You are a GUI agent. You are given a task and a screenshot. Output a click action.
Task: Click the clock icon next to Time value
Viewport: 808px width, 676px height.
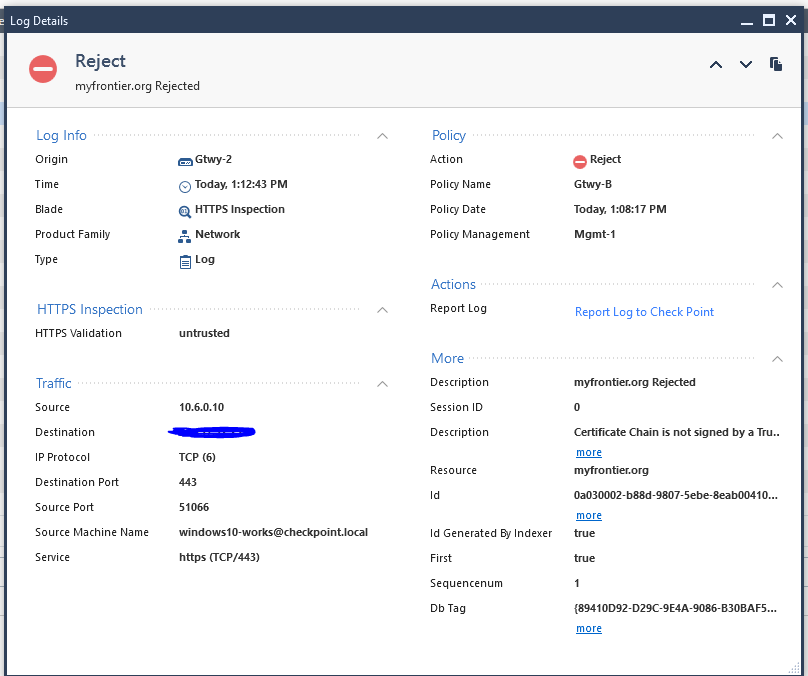coord(184,184)
